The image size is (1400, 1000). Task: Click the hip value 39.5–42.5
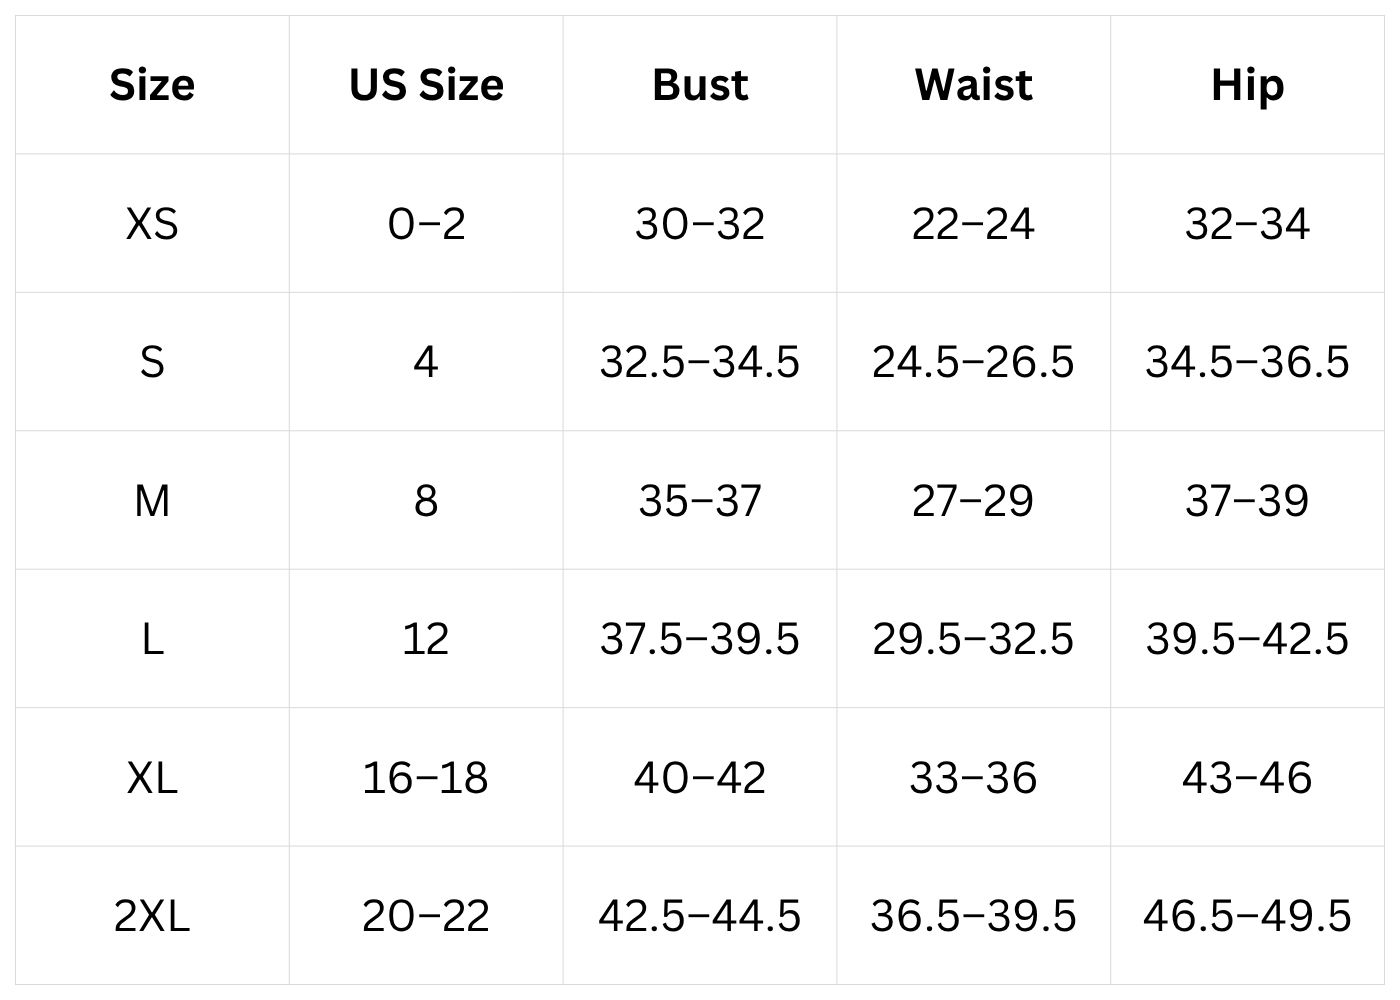pos(1247,639)
